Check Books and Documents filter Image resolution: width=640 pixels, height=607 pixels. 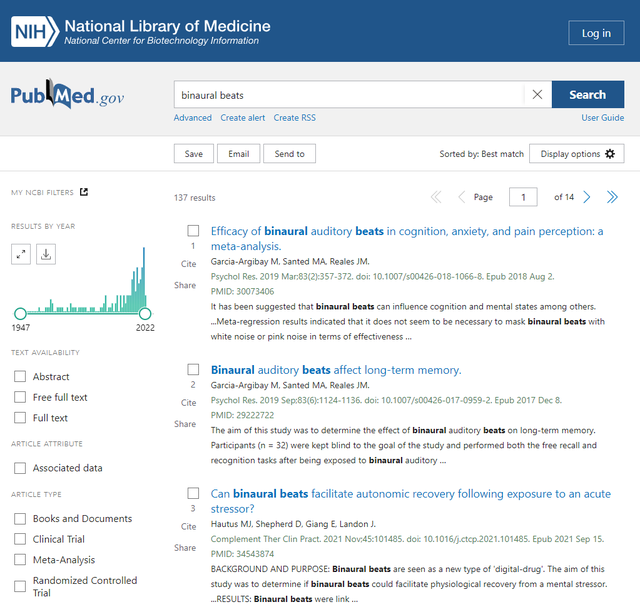tap(20, 519)
